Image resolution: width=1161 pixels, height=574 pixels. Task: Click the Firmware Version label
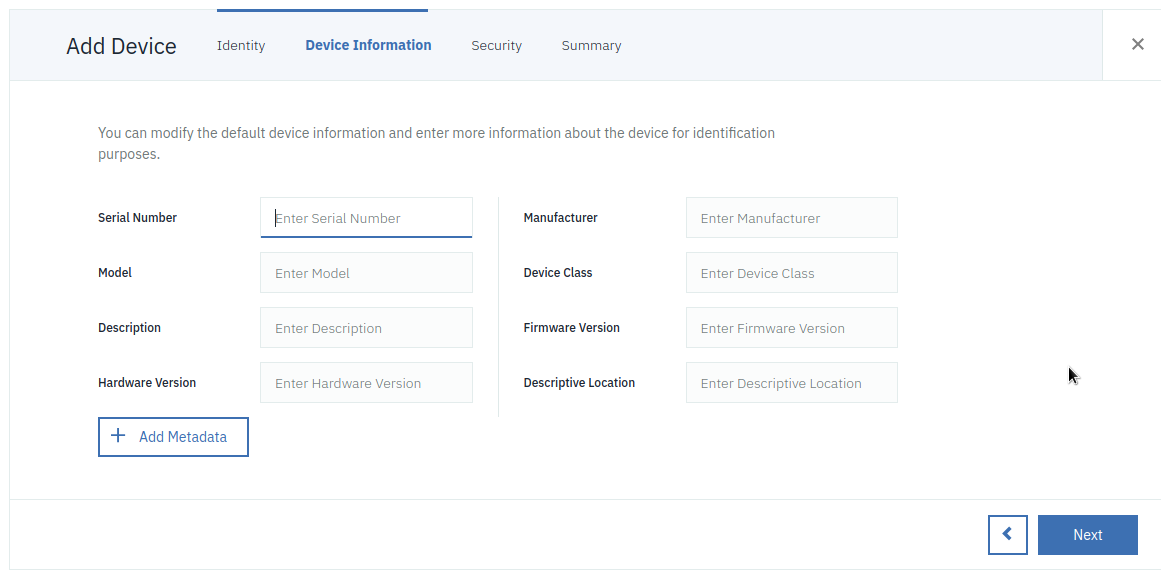pos(571,328)
